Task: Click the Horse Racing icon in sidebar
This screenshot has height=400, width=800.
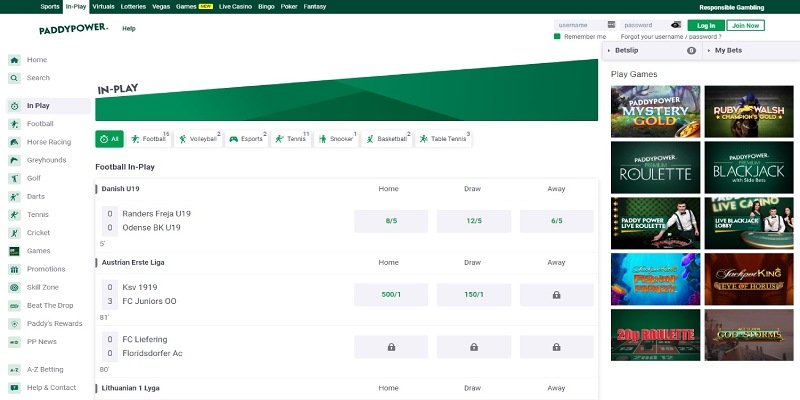Action: pos(14,142)
